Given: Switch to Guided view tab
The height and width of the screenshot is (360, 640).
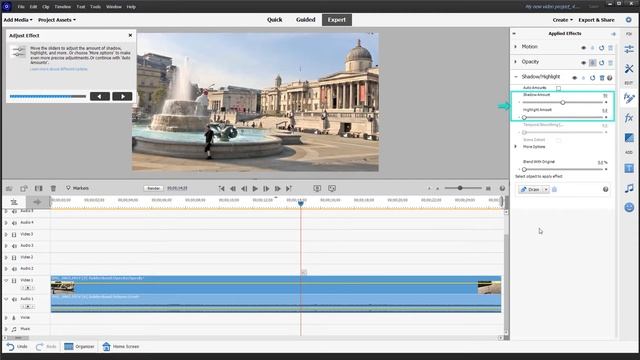Looking at the screenshot, I should tap(306, 20).
